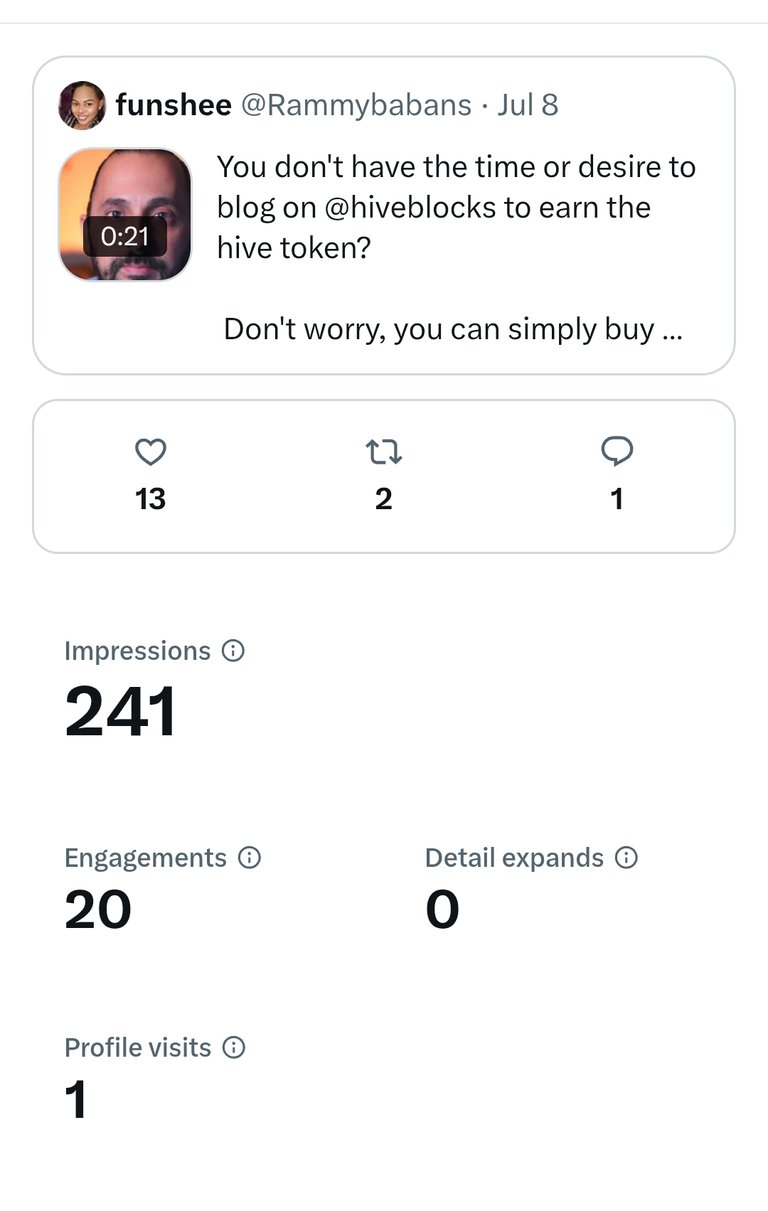Open funshee's profile avatar
Viewport: 768px width, 1211px height.
(x=82, y=105)
